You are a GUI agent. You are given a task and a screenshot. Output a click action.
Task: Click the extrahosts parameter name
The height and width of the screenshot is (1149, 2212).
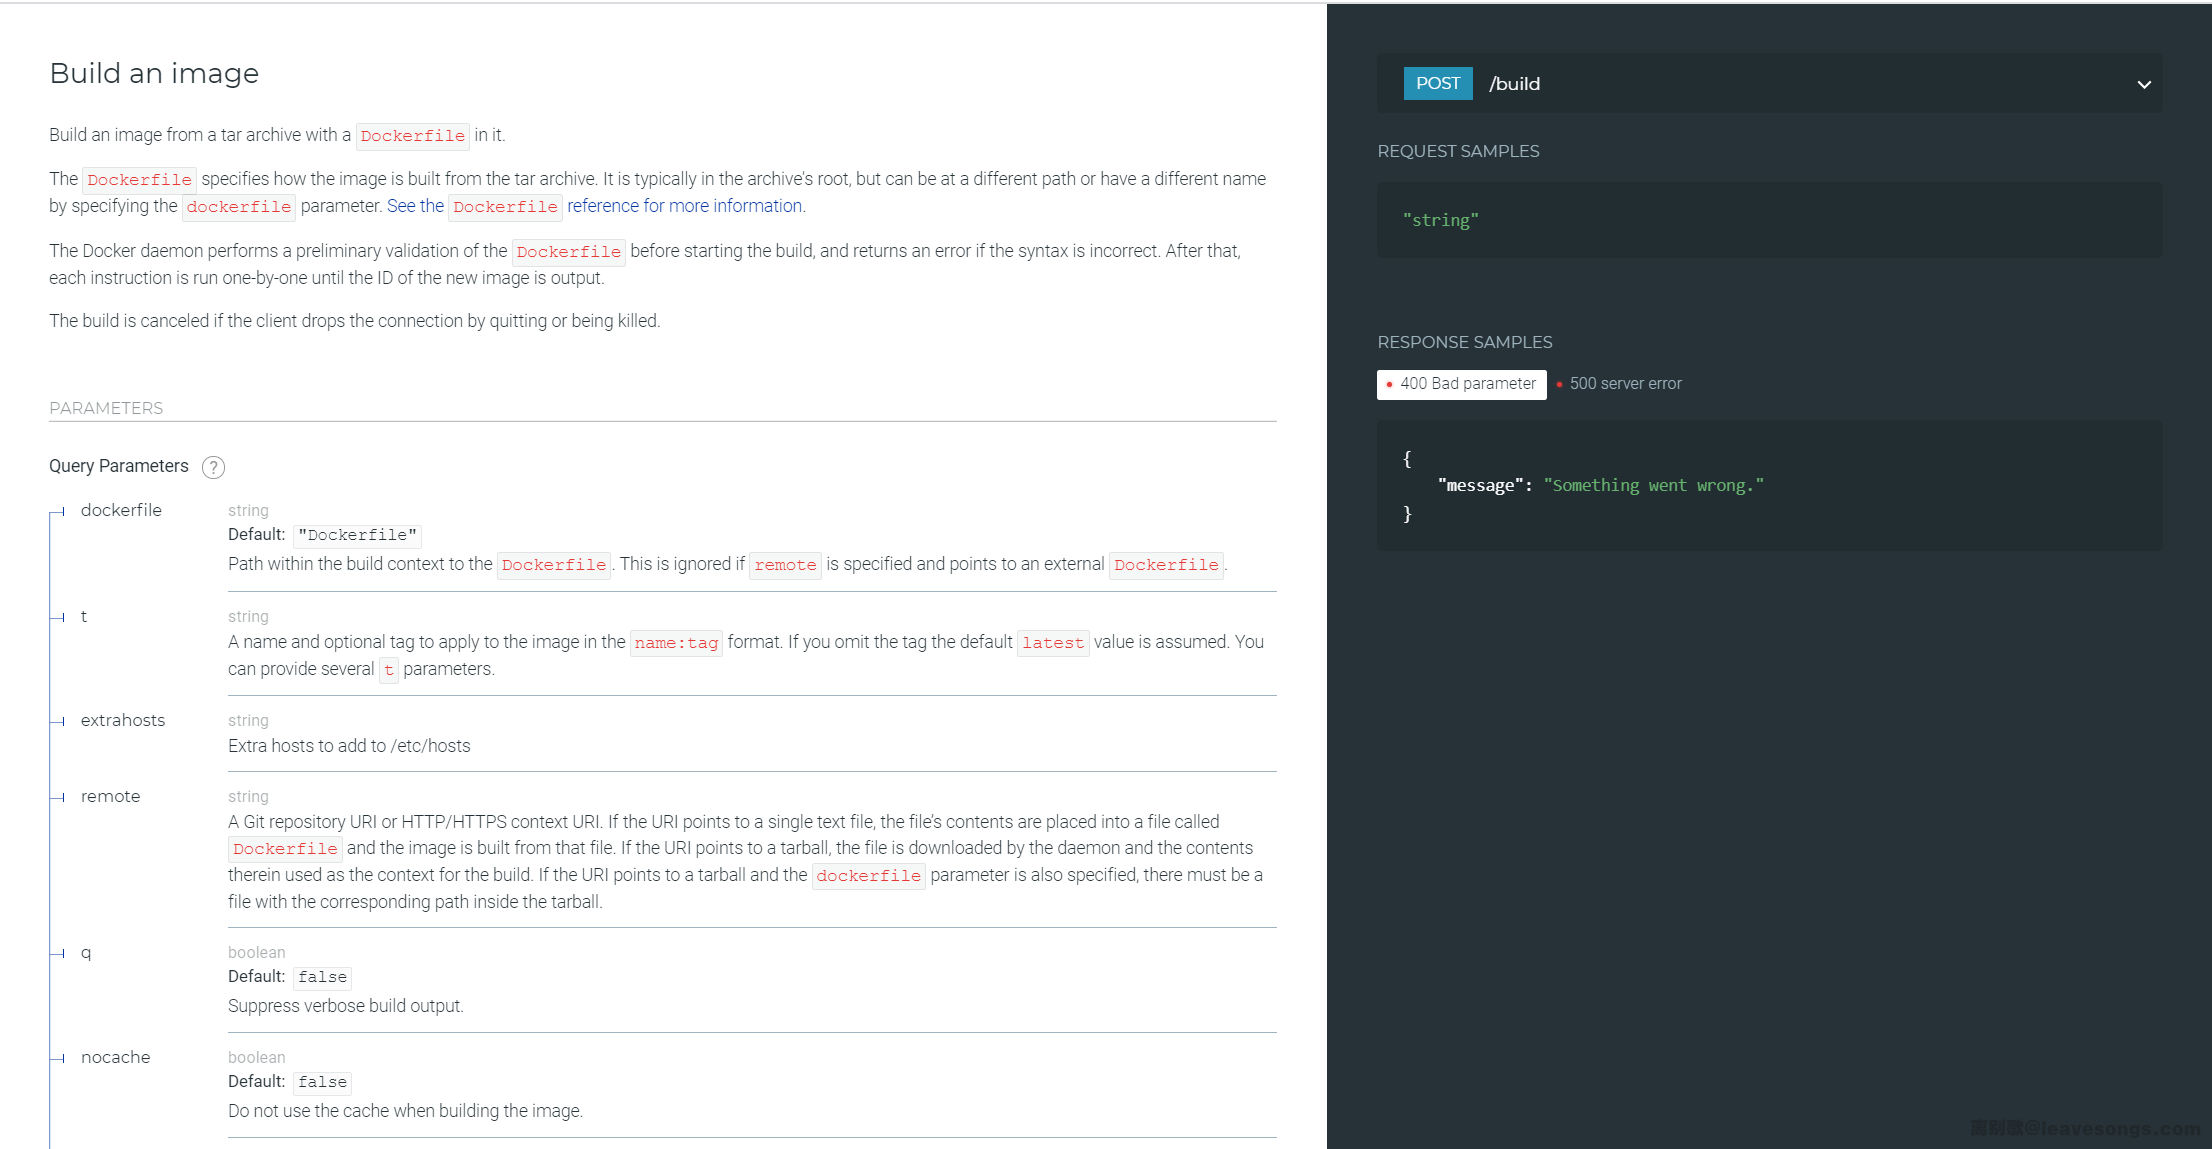(x=123, y=720)
